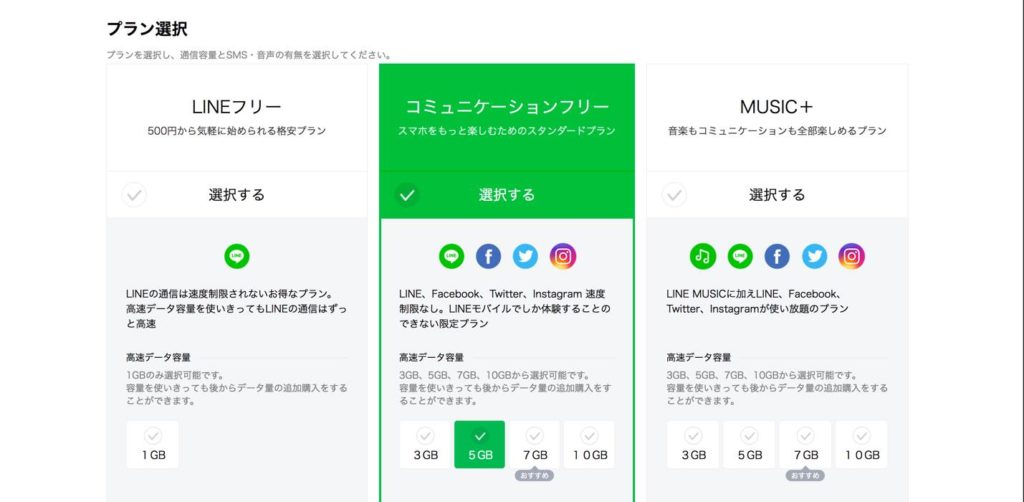Click LINE icon in コミュニケーションフリー card

pyautogui.click(x=451, y=256)
